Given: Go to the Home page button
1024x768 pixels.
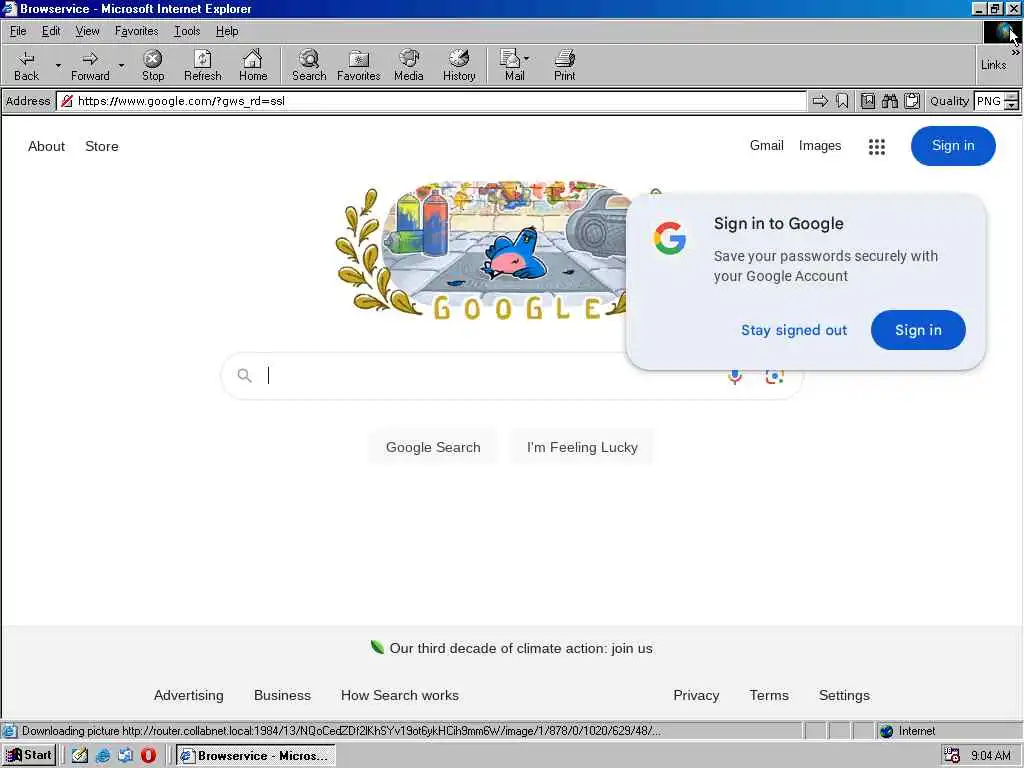Looking at the screenshot, I should tap(253, 65).
